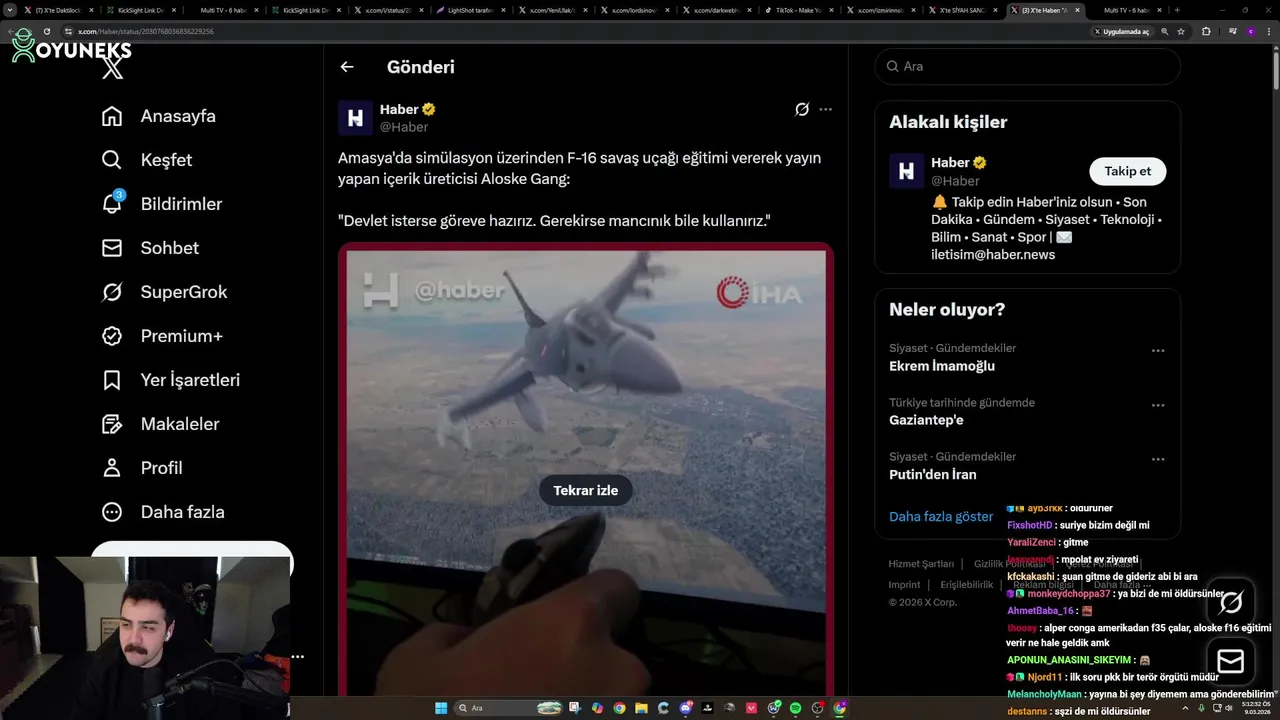
Task: Open Makaleler articles item
Action: pyautogui.click(x=160, y=424)
